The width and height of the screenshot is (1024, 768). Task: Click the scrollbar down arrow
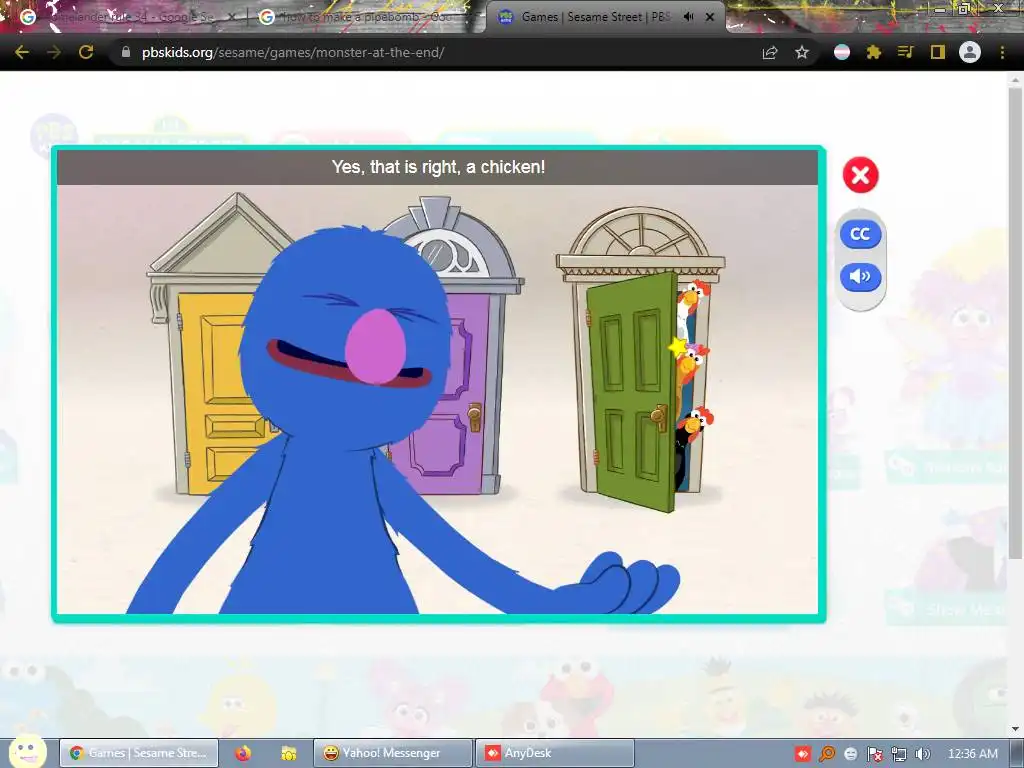tap(1015, 729)
